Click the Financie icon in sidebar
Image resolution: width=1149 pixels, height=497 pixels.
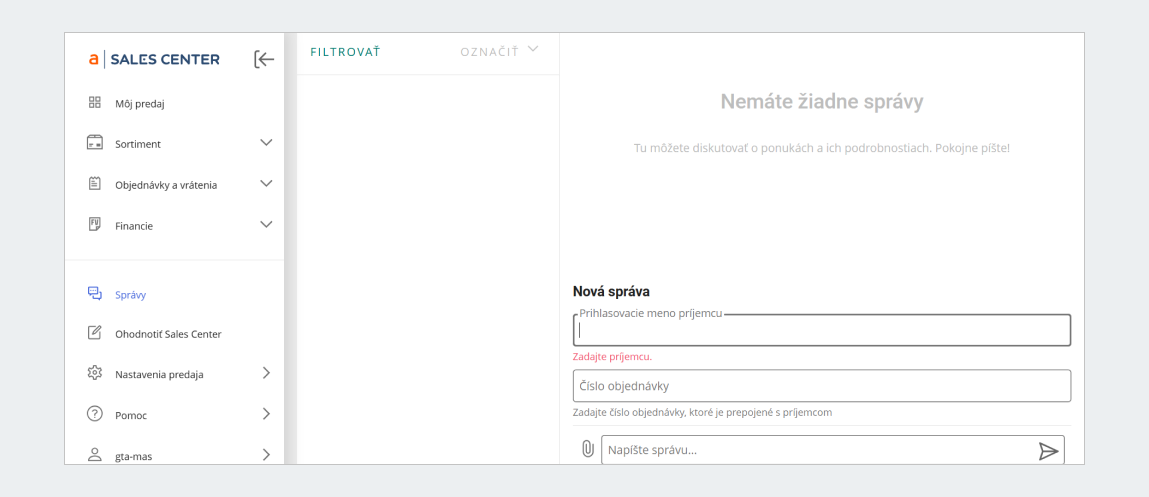pyautogui.click(x=95, y=225)
